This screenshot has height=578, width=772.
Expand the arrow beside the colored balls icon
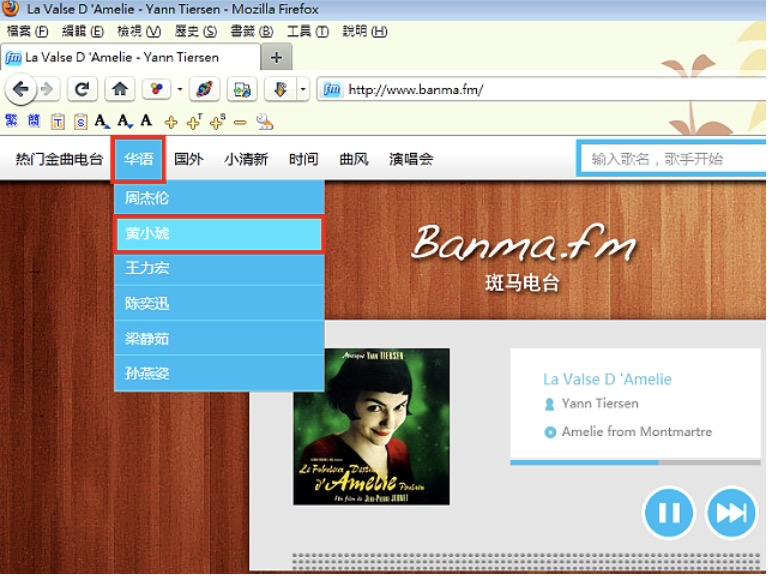[x=180, y=90]
